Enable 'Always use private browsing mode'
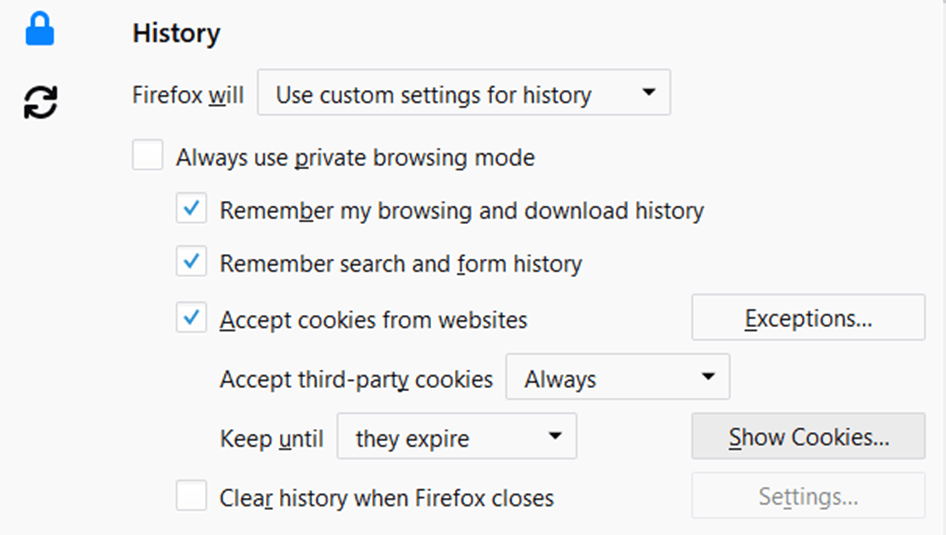 coord(148,156)
